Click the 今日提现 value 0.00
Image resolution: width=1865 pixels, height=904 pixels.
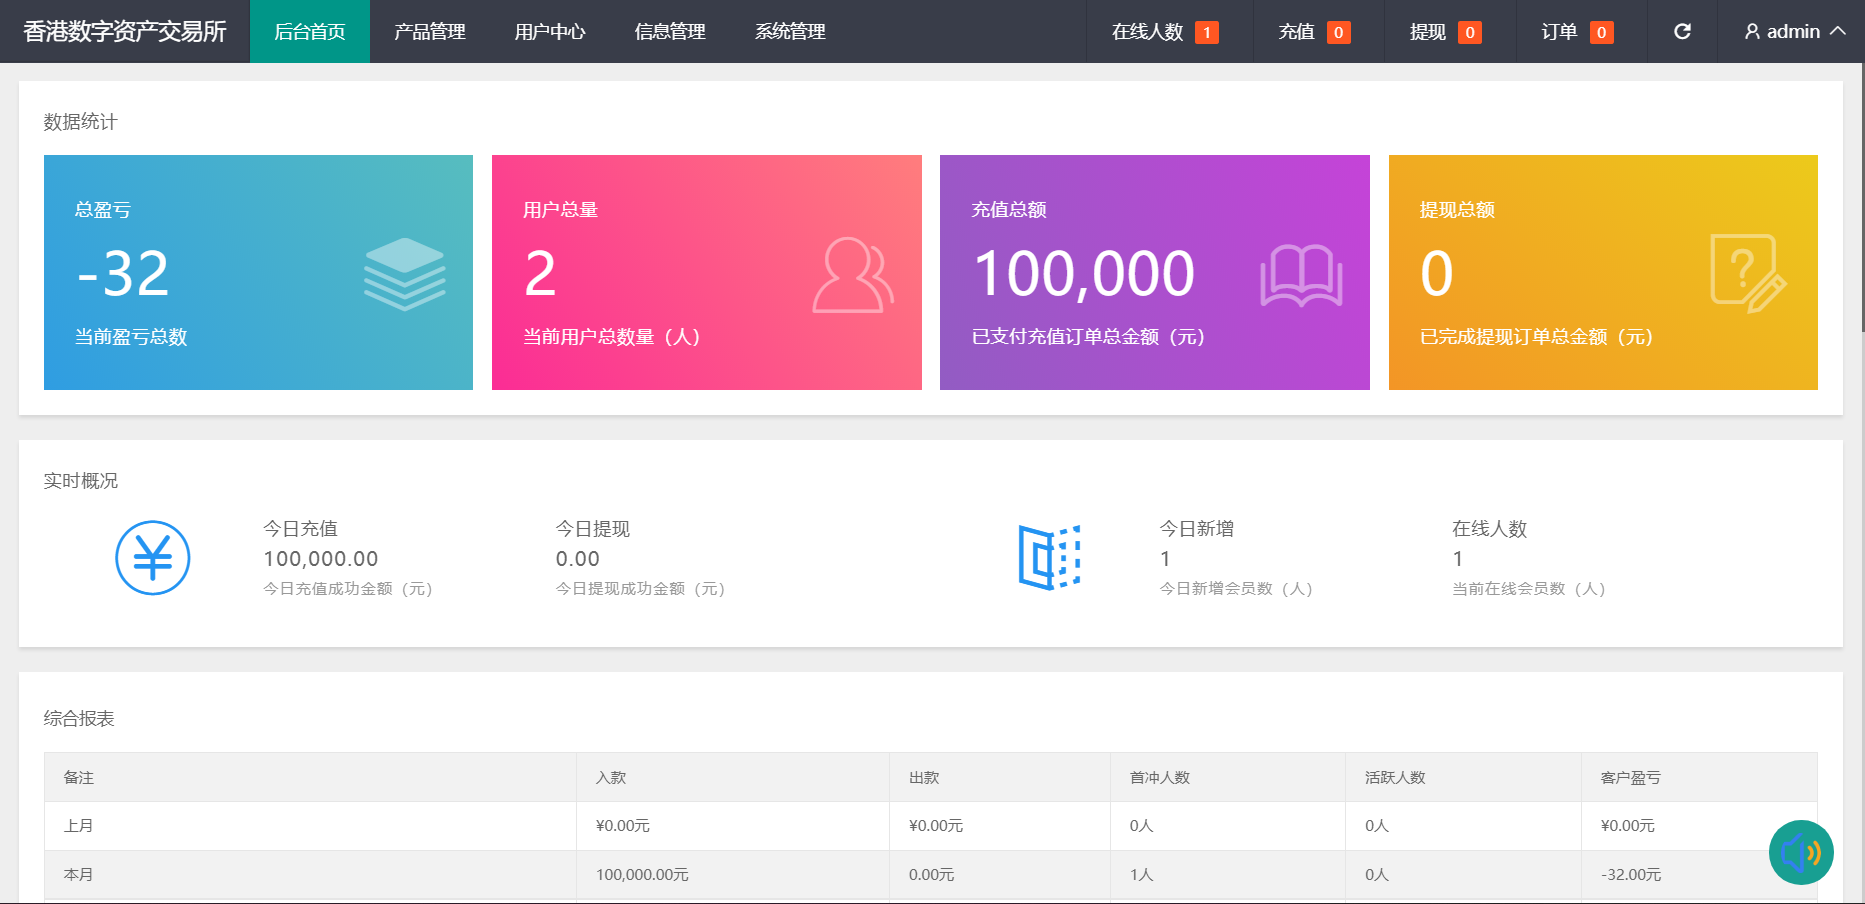click(578, 559)
